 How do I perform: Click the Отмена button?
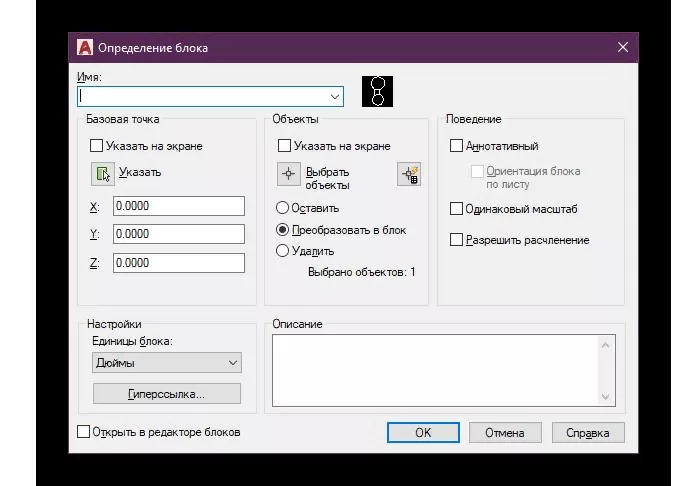[x=505, y=432]
